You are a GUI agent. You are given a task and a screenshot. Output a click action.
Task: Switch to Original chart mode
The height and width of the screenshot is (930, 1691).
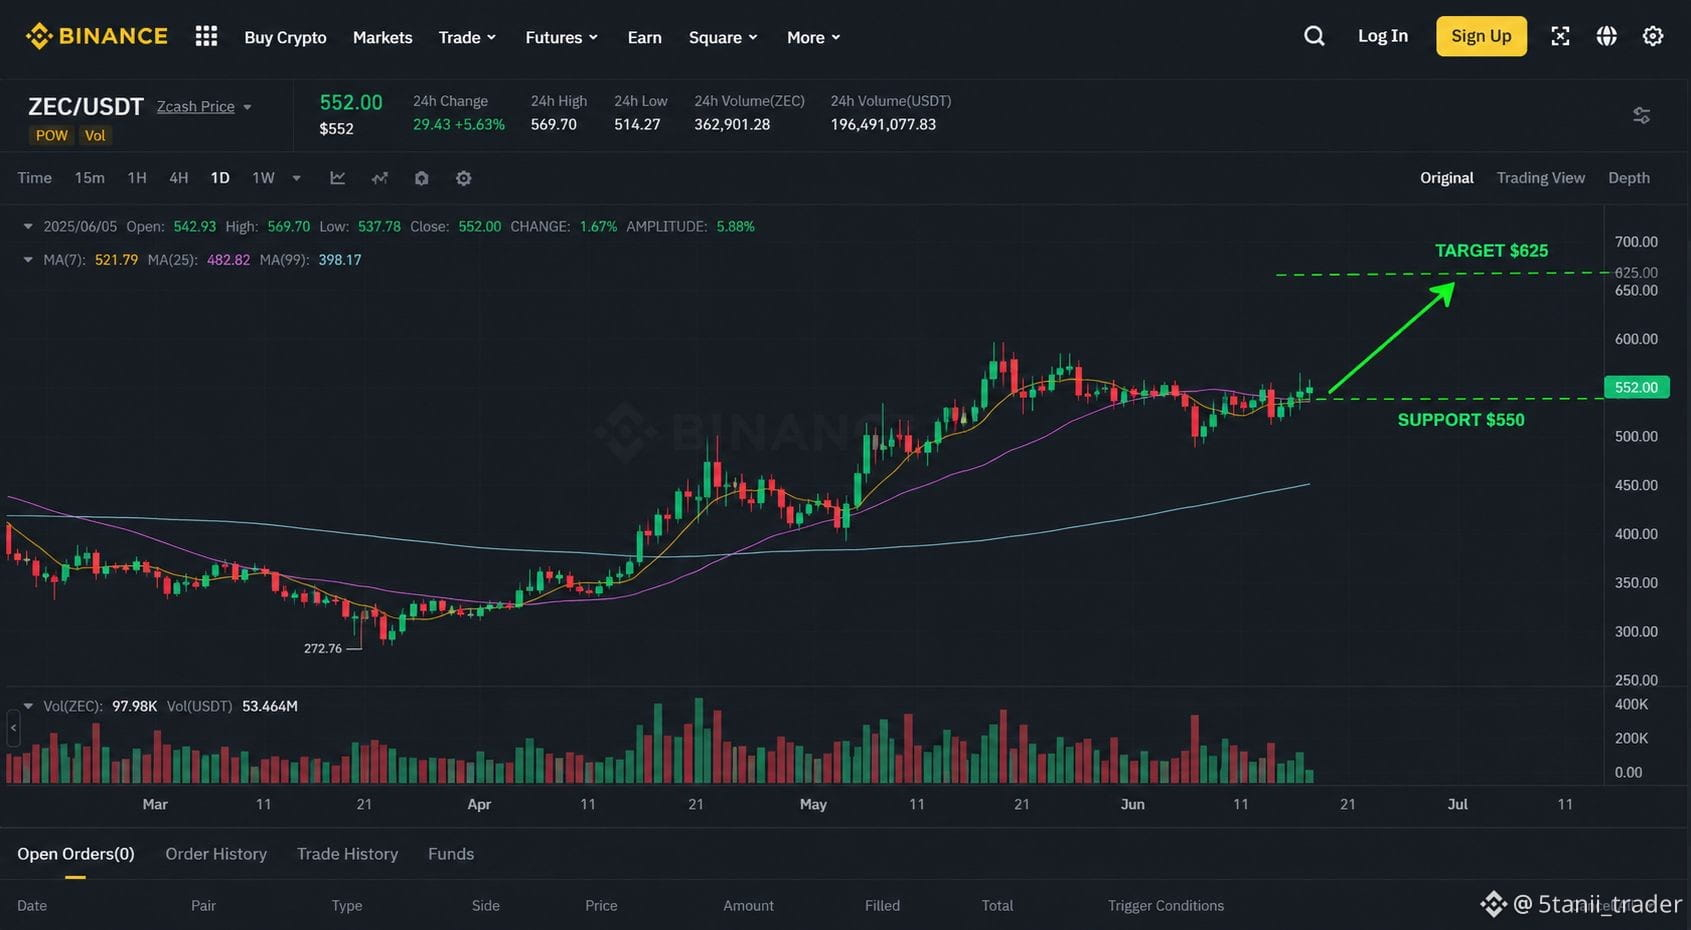1446,178
